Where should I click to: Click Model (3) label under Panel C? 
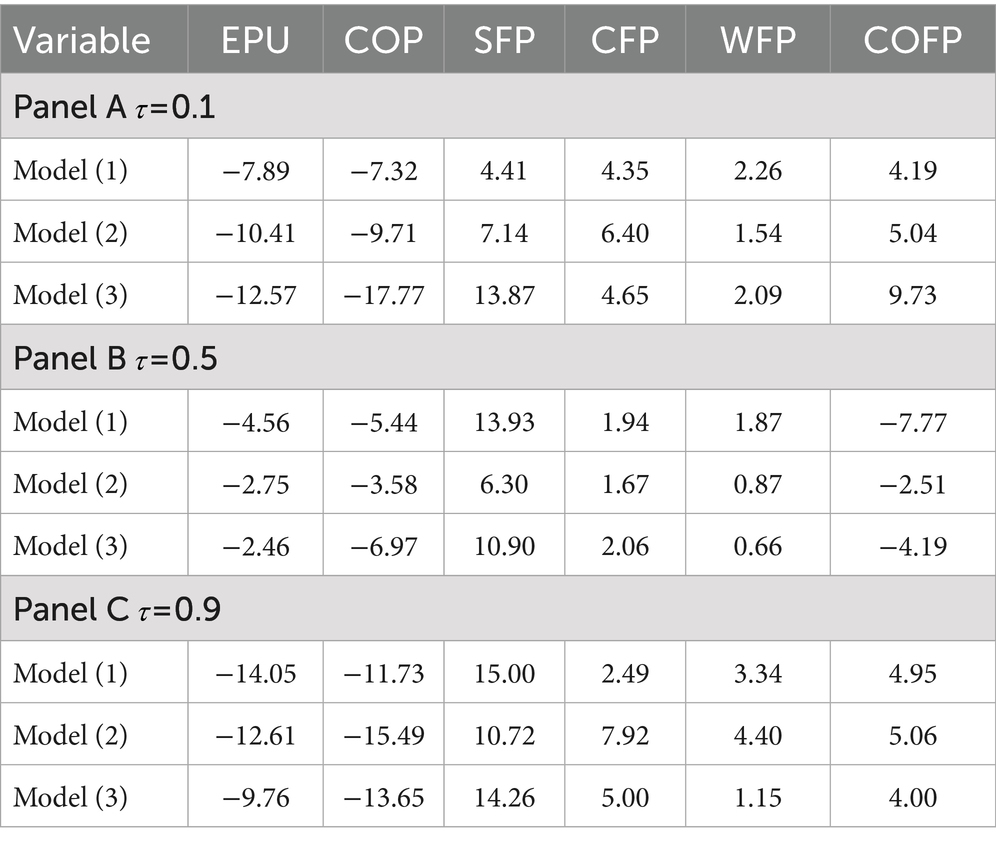tap(71, 798)
